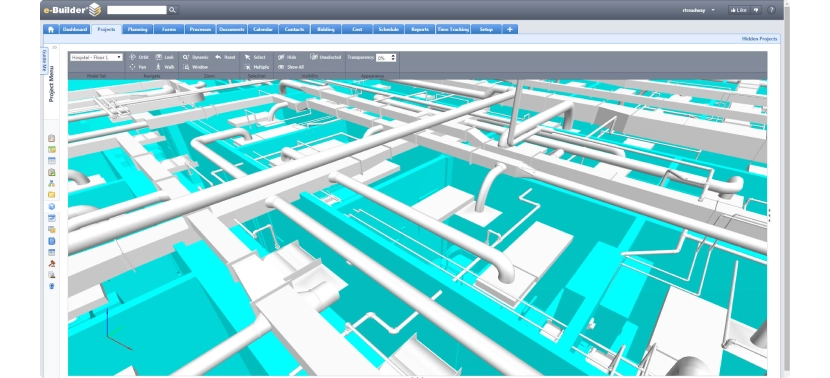Image resolution: width=830 pixels, height=378 pixels.
Task: Click the blue 3D cube model icon in sidebar
Action: pyautogui.click(x=51, y=207)
